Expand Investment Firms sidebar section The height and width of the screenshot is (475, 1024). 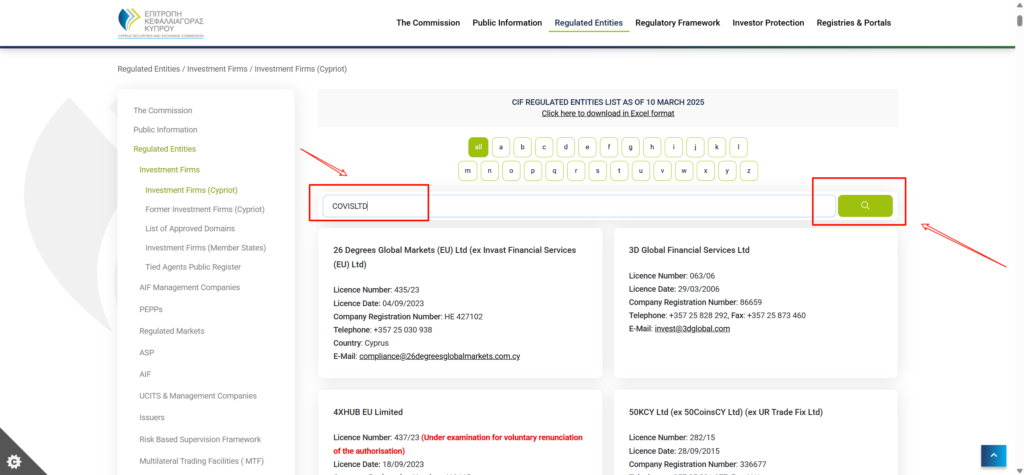pyautogui.click(x=169, y=170)
